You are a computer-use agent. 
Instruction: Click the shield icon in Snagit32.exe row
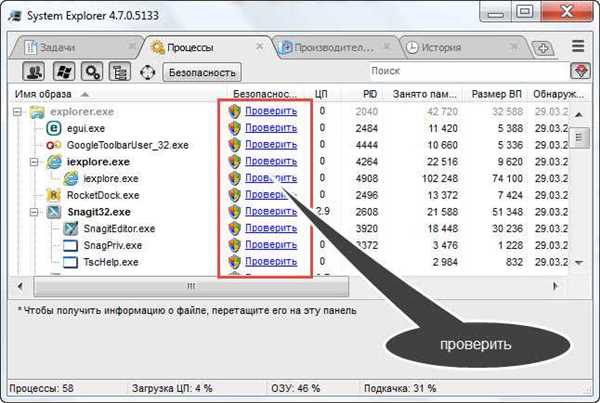click(234, 212)
